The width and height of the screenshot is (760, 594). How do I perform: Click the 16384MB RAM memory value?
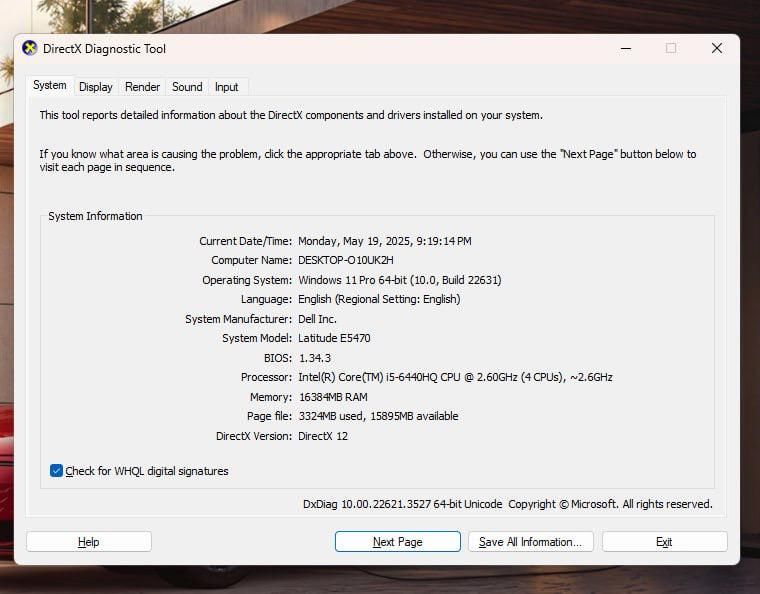(333, 397)
